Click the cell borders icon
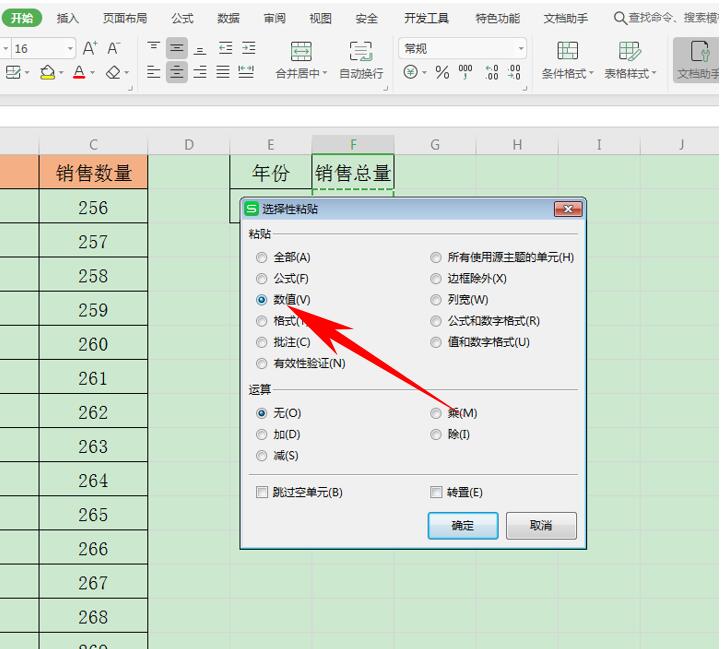 pyautogui.click(x=13, y=72)
